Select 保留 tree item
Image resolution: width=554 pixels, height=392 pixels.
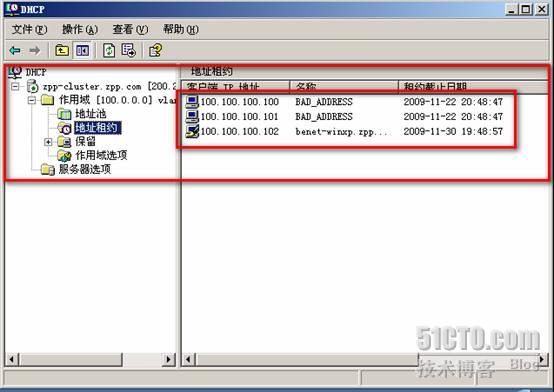85,142
